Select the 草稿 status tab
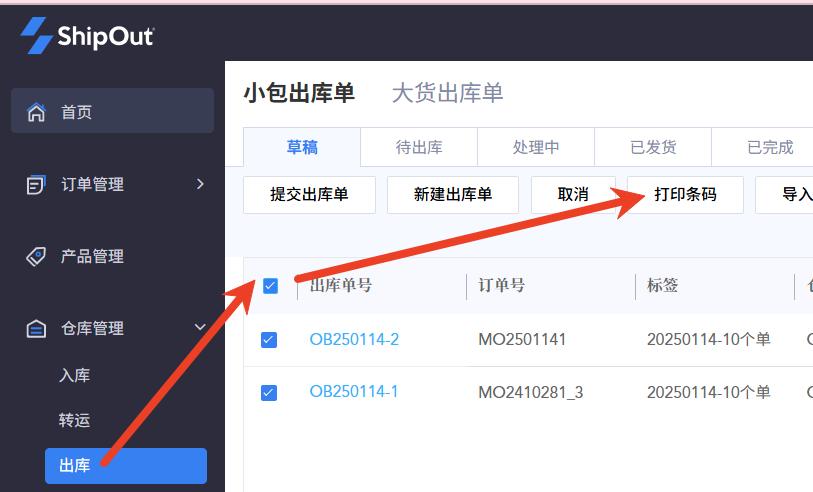 coord(302,147)
